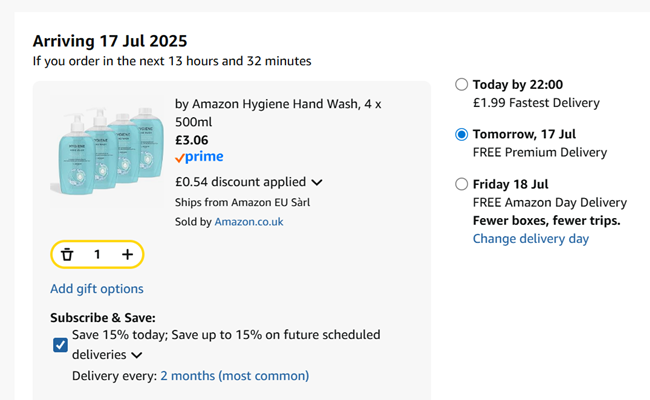Choose the Tomorrow, 17 Jul radio button

[x=461, y=135]
